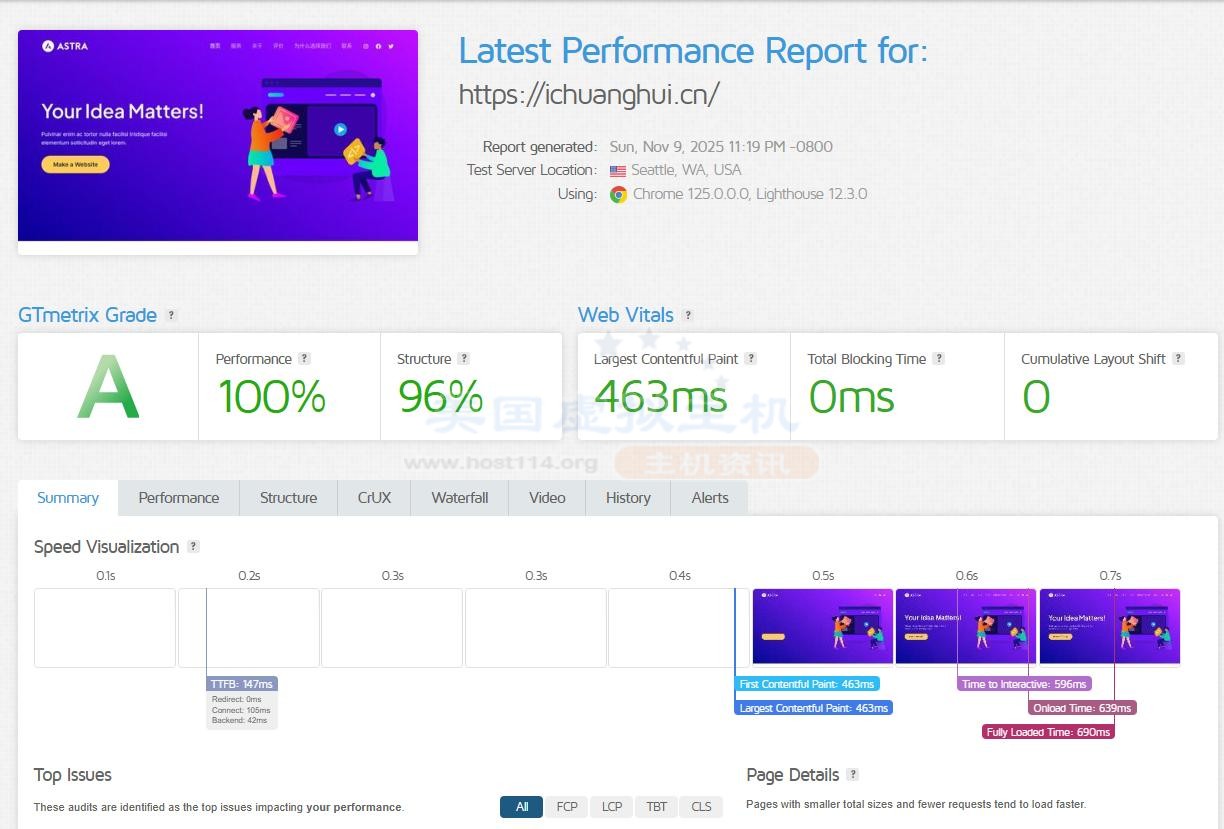The width and height of the screenshot is (1224, 829).
Task: Click the 0.7s filmstrip frame
Action: tap(1110, 626)
